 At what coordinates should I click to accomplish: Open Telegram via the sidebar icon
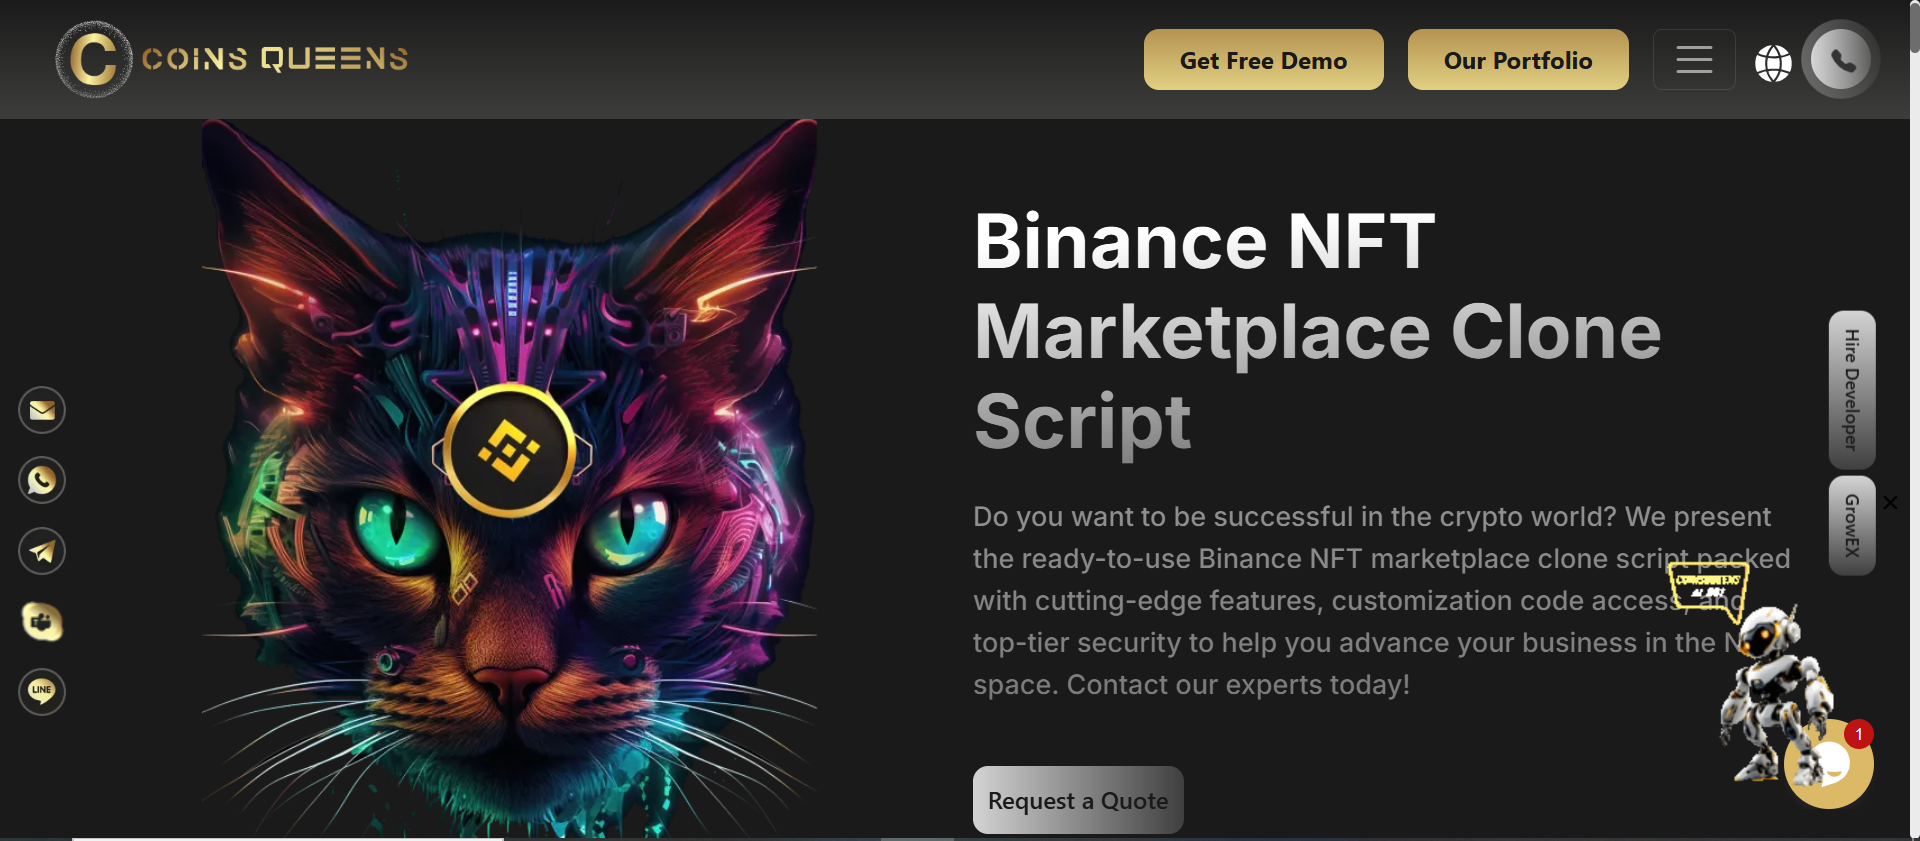pyautogui.click(x=41, y=551)
